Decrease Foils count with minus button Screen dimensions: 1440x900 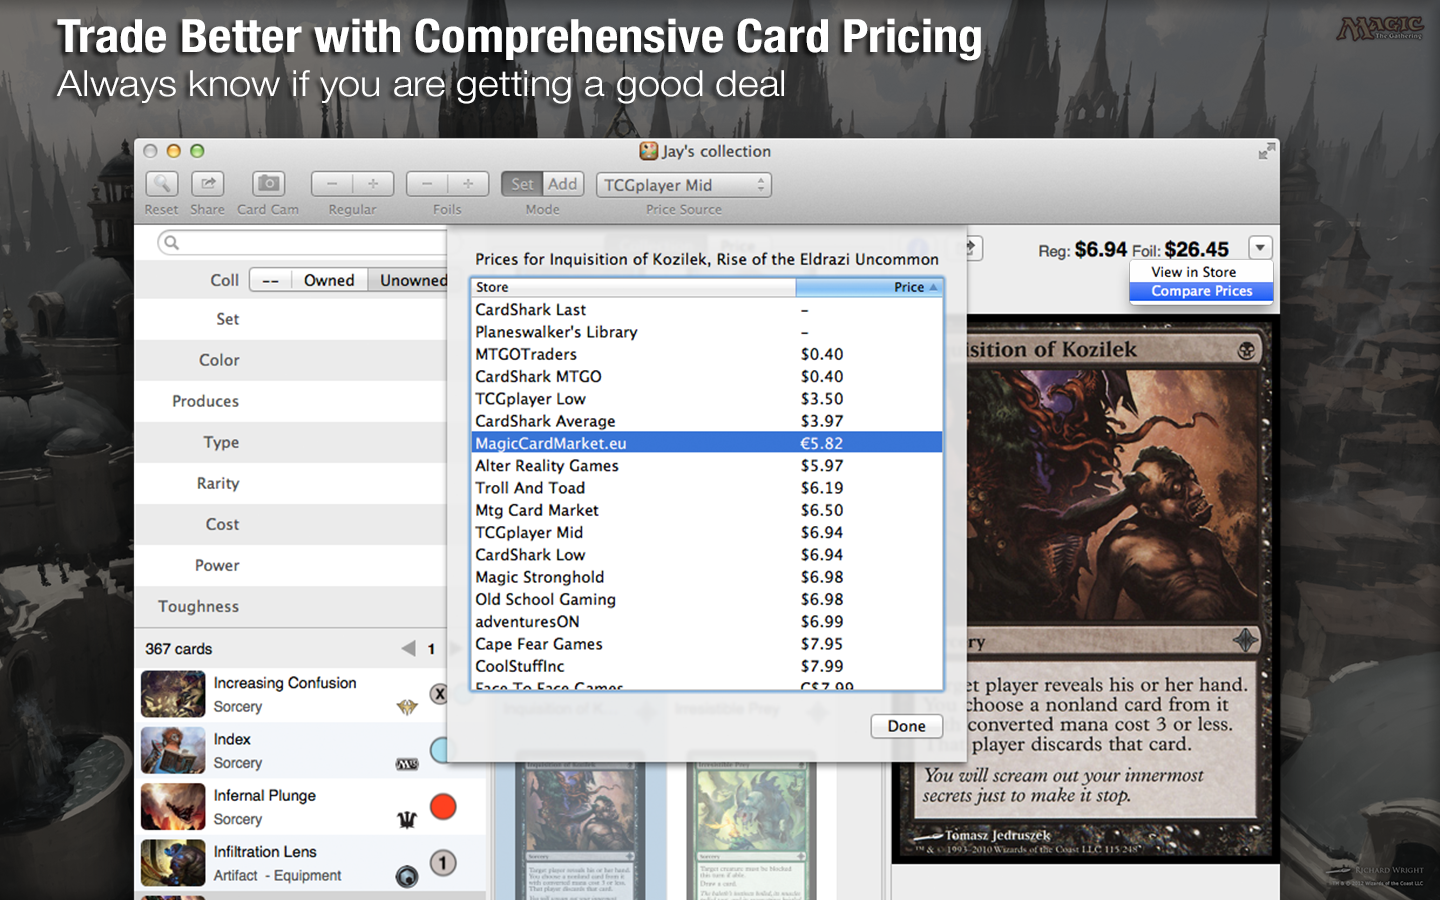[427, 184]
